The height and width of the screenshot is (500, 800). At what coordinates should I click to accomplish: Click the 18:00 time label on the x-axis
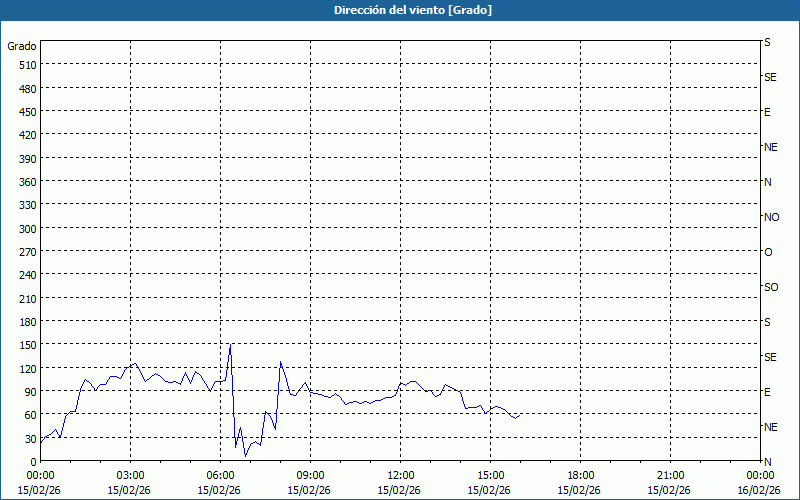tap(580, 475)
